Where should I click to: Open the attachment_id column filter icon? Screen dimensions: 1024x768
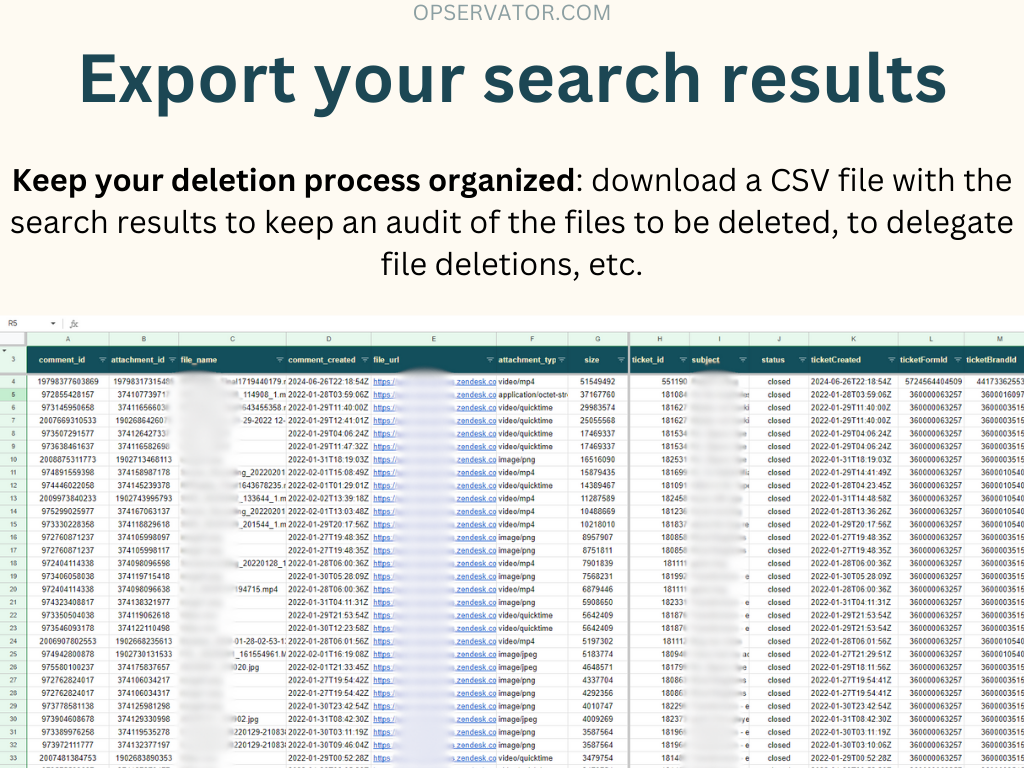(x=170, y=360)
